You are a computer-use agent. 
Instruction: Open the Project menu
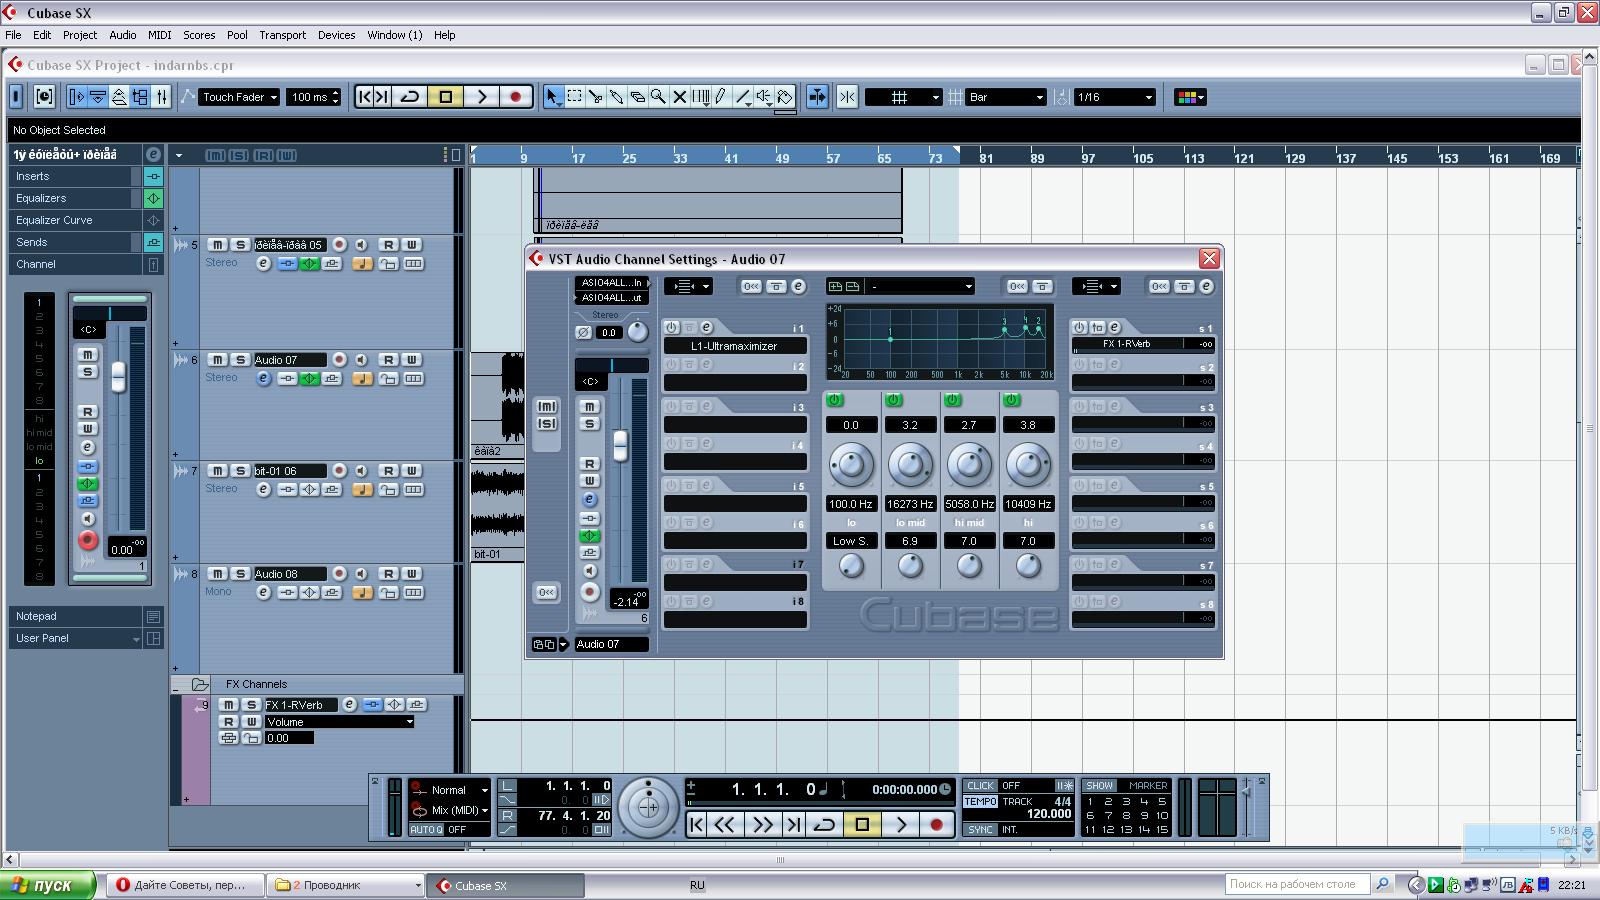tap(80, 35)
